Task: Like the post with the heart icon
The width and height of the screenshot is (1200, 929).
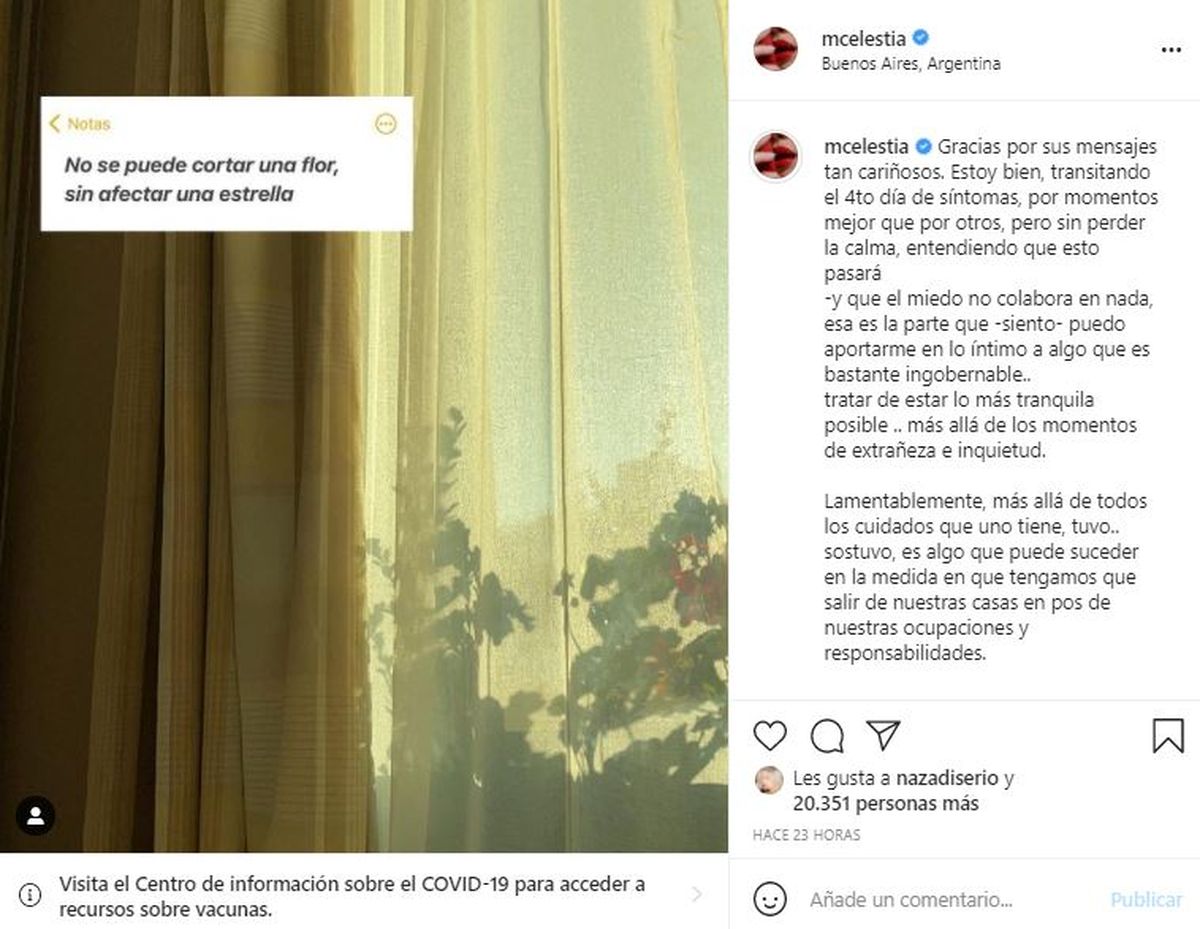Action: coord(770,735)
